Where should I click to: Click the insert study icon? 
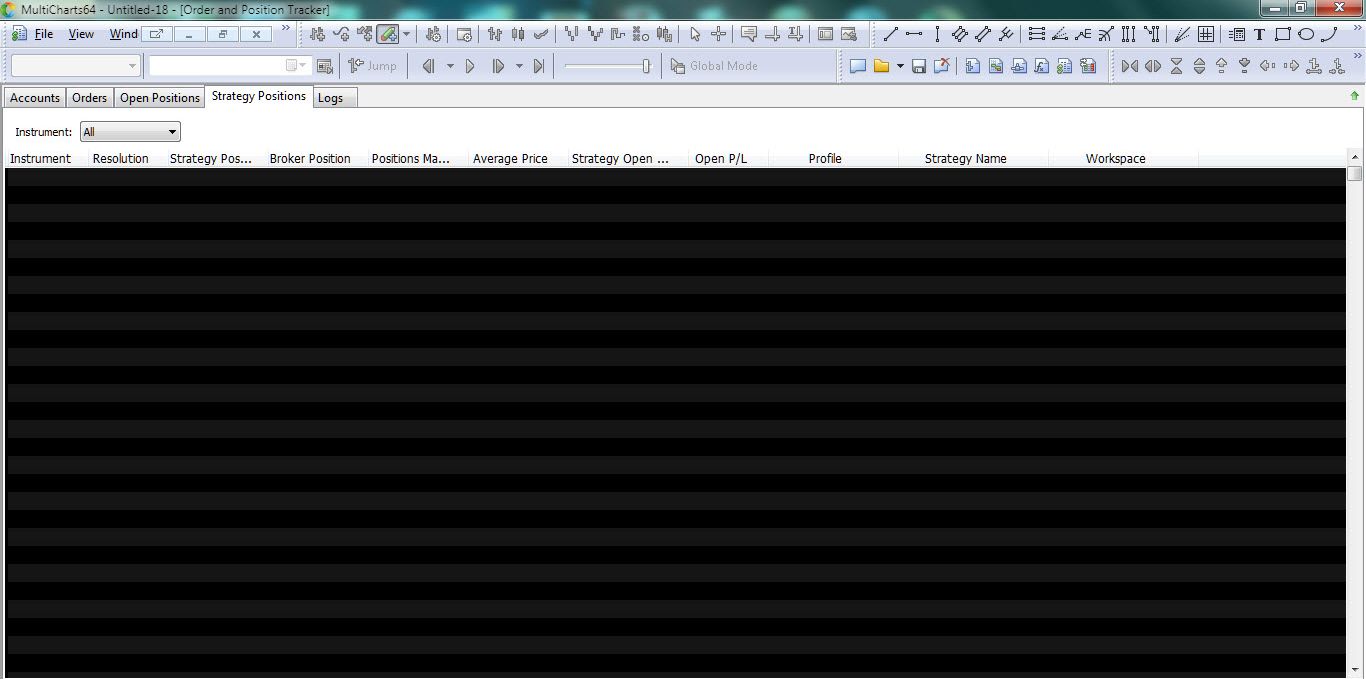click(342, 34)
